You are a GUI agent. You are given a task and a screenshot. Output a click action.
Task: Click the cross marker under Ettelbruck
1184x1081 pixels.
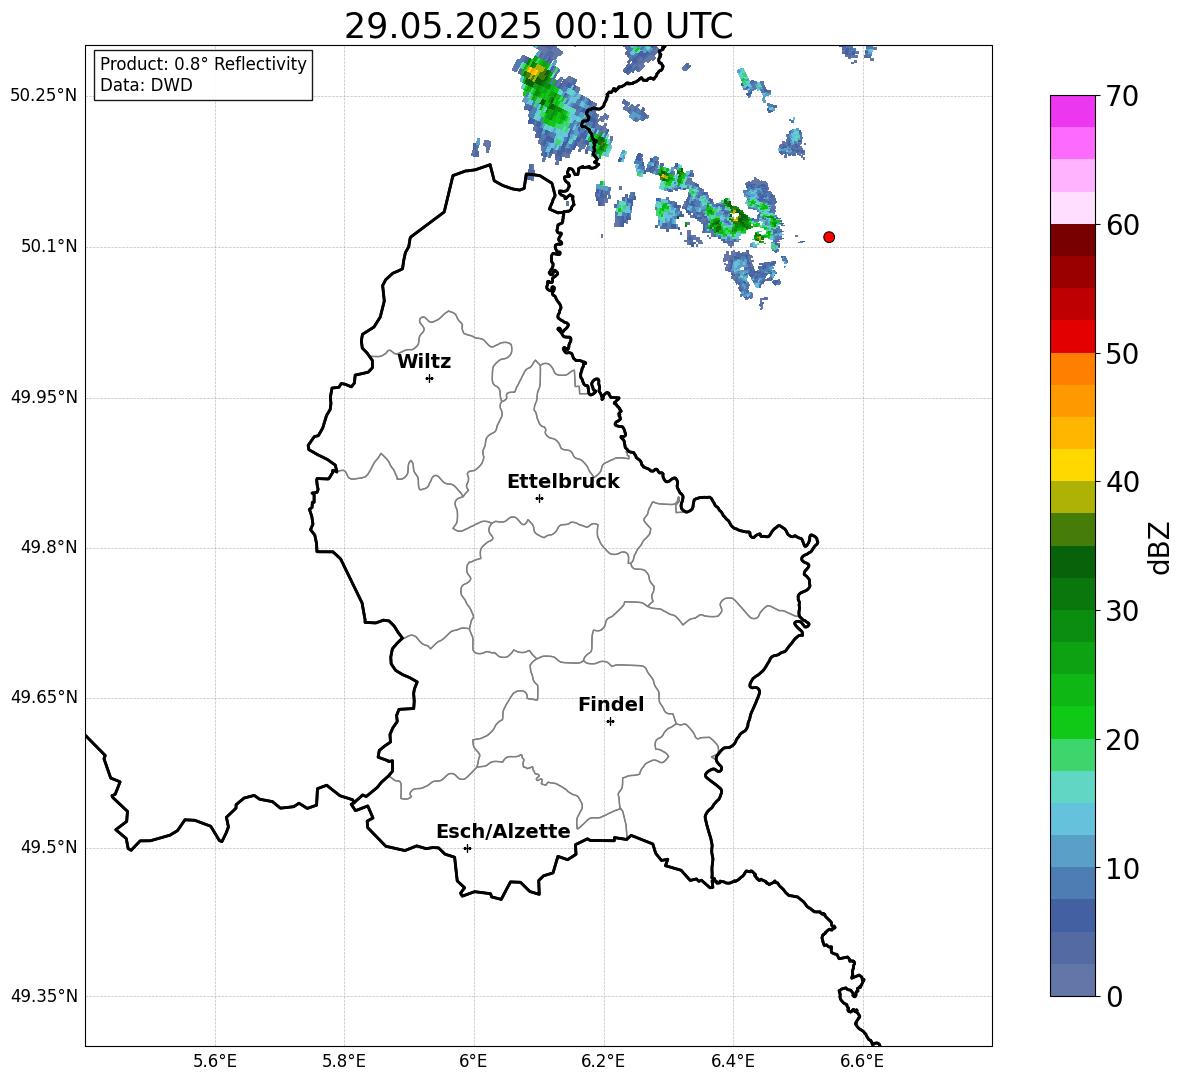(x=539, y=498)
